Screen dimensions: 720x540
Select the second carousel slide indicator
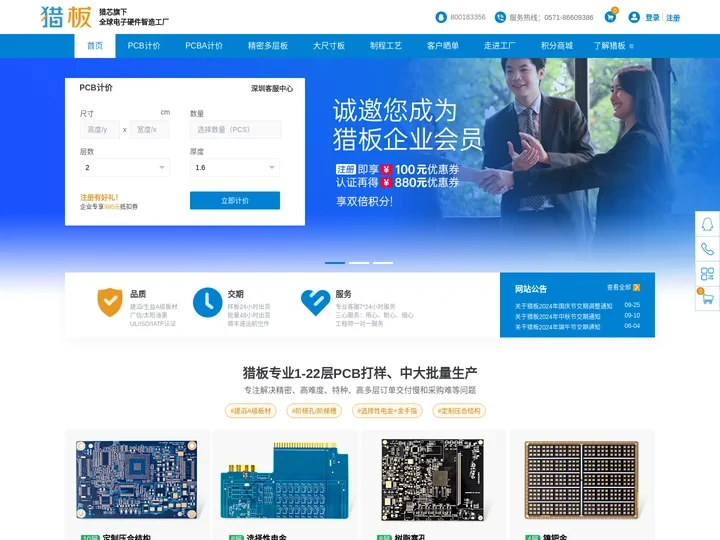[x=359, y=263]
